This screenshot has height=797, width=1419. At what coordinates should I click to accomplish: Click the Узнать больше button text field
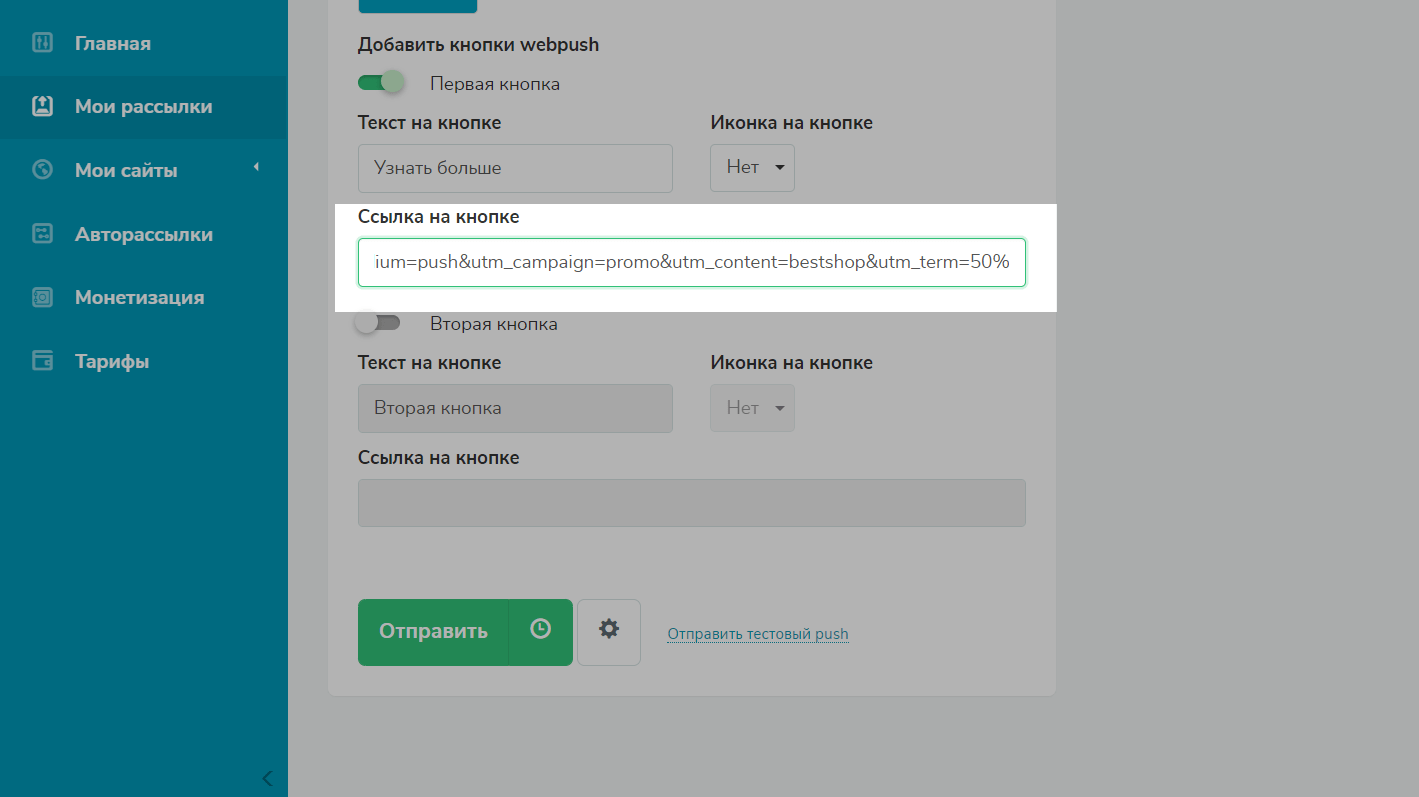[514, 168]
